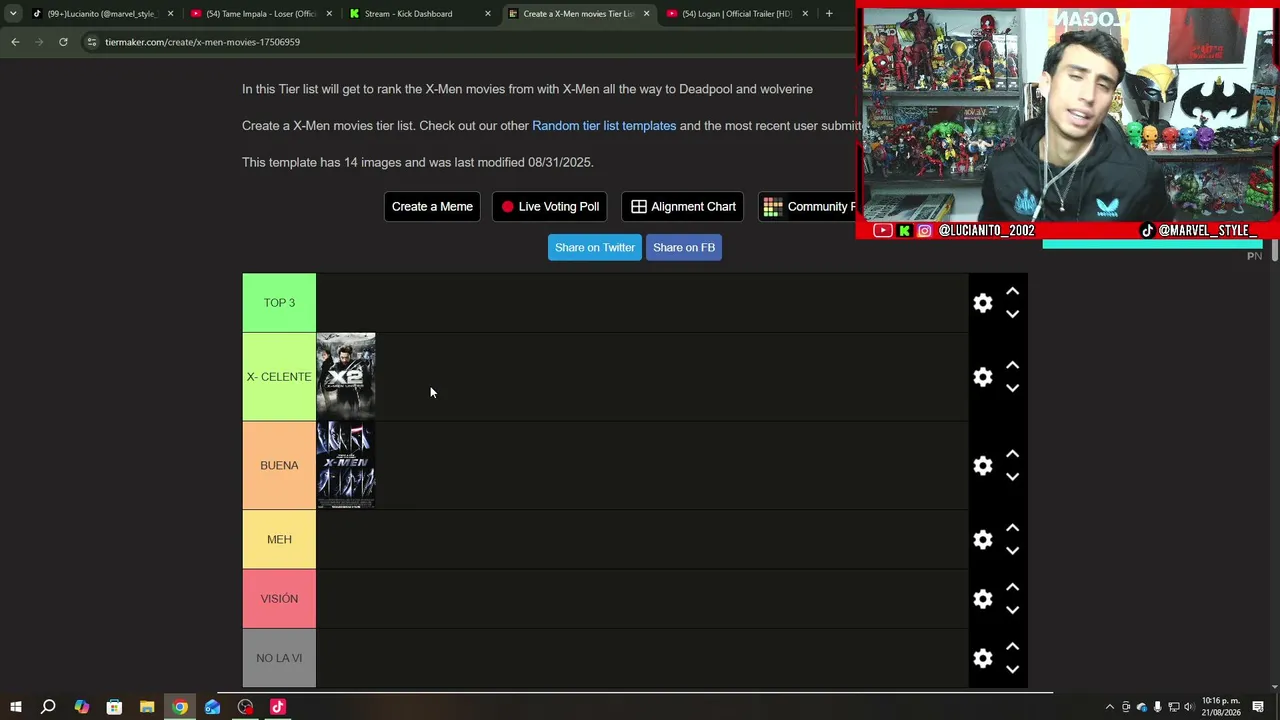Start a Live Voting Poll
The height and width of the screenshot is (720, 1280).
click(x=551, y=207)
